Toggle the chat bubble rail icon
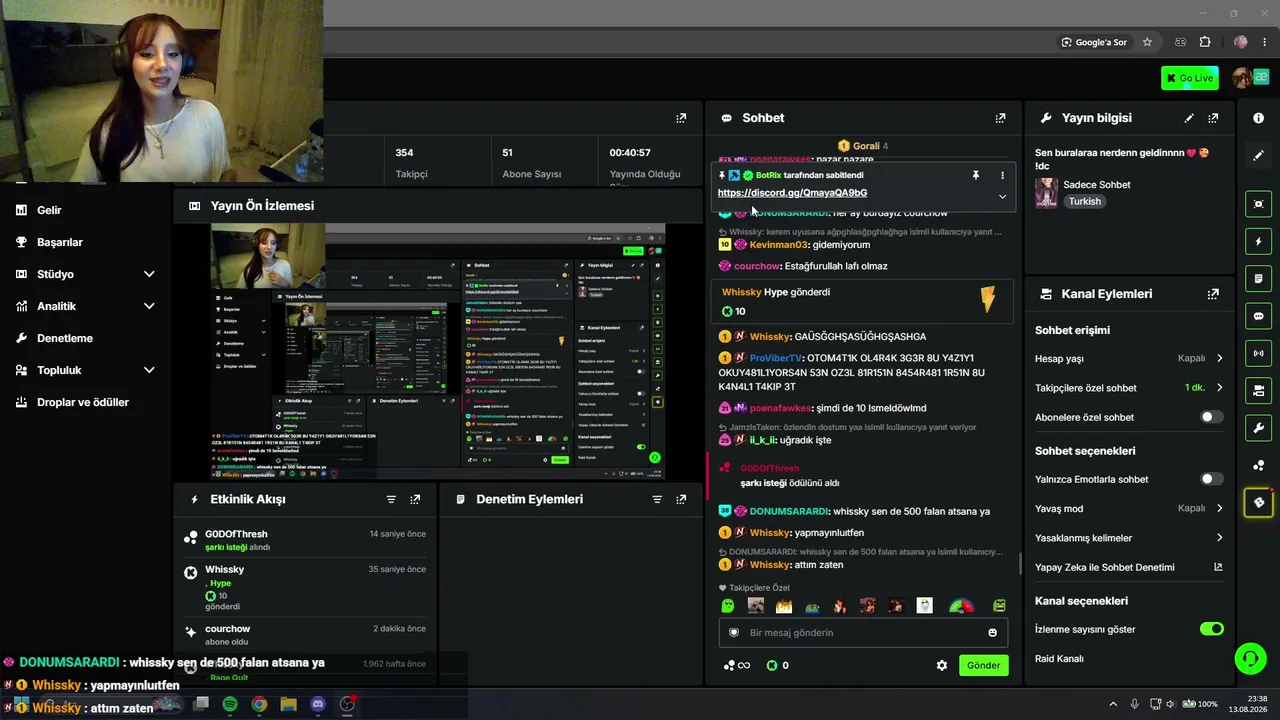 (1258, 316)
